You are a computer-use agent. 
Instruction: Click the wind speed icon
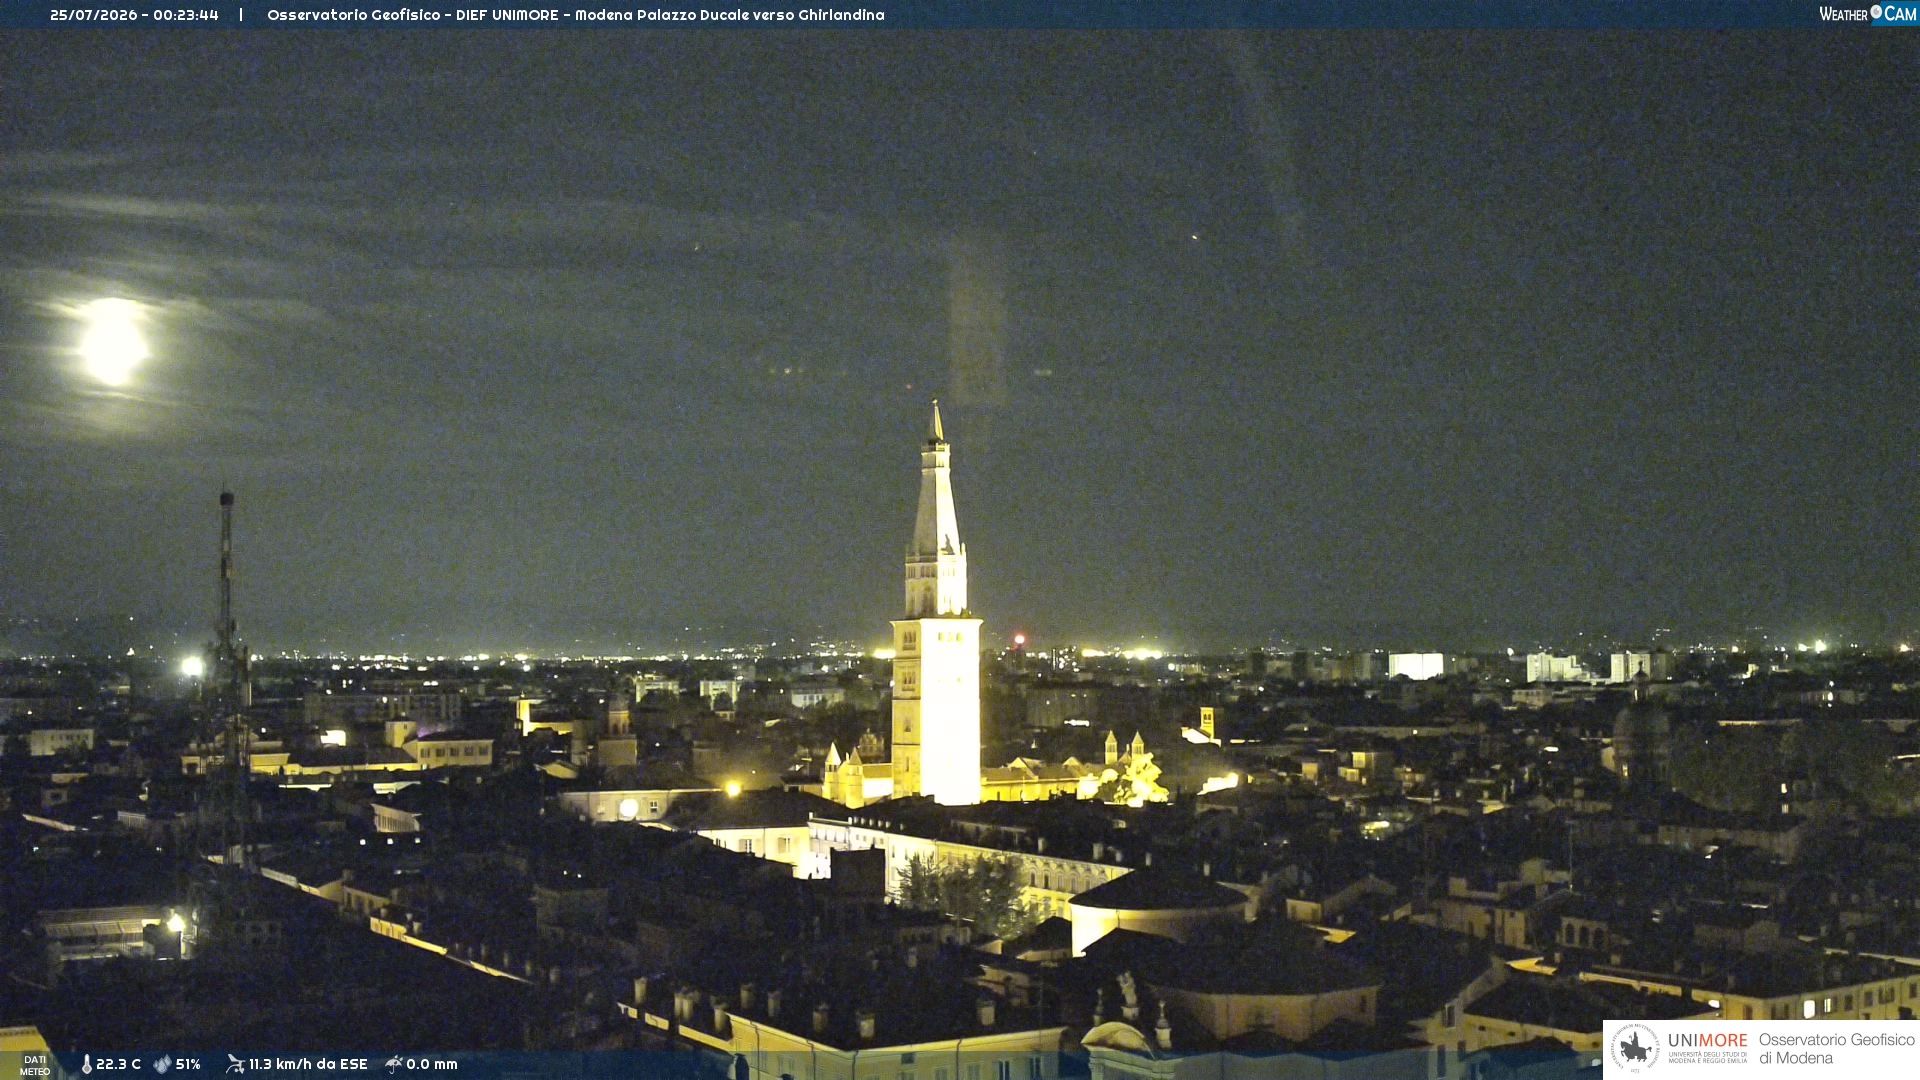pos(235,1064)
